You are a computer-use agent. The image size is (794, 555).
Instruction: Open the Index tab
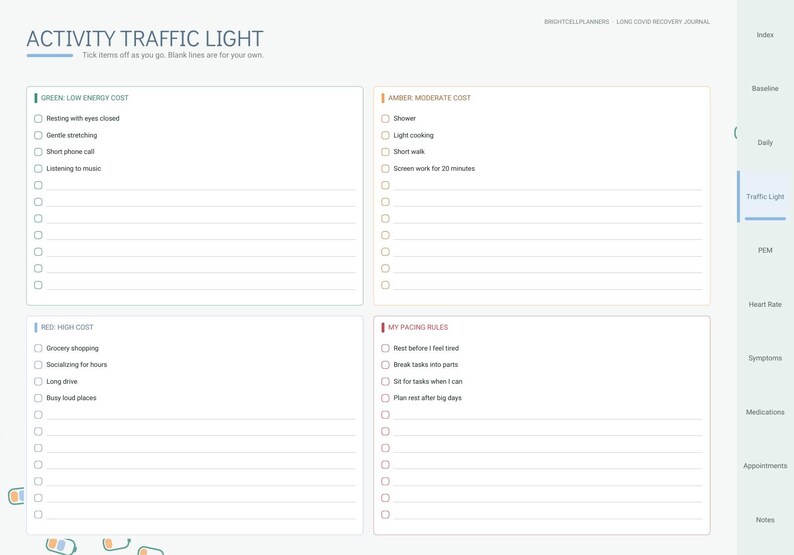pos(765,35)
